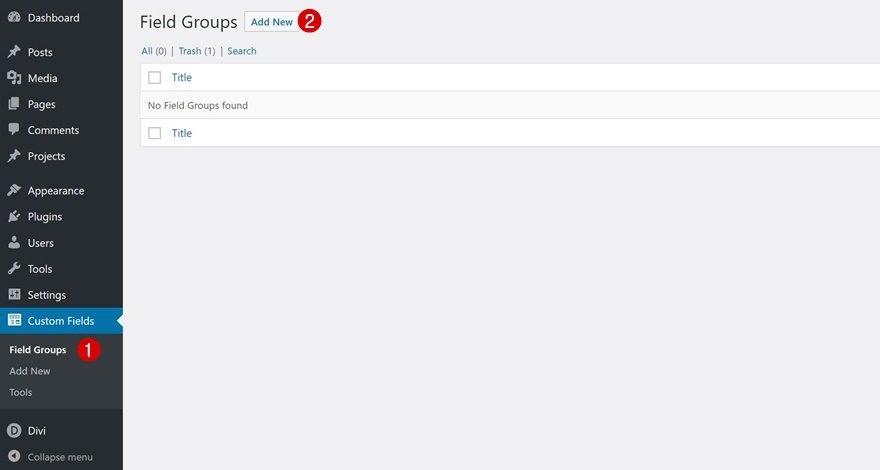
Task: Click the Add New button beside Field Groups
Action: click(x=272, y=22)
